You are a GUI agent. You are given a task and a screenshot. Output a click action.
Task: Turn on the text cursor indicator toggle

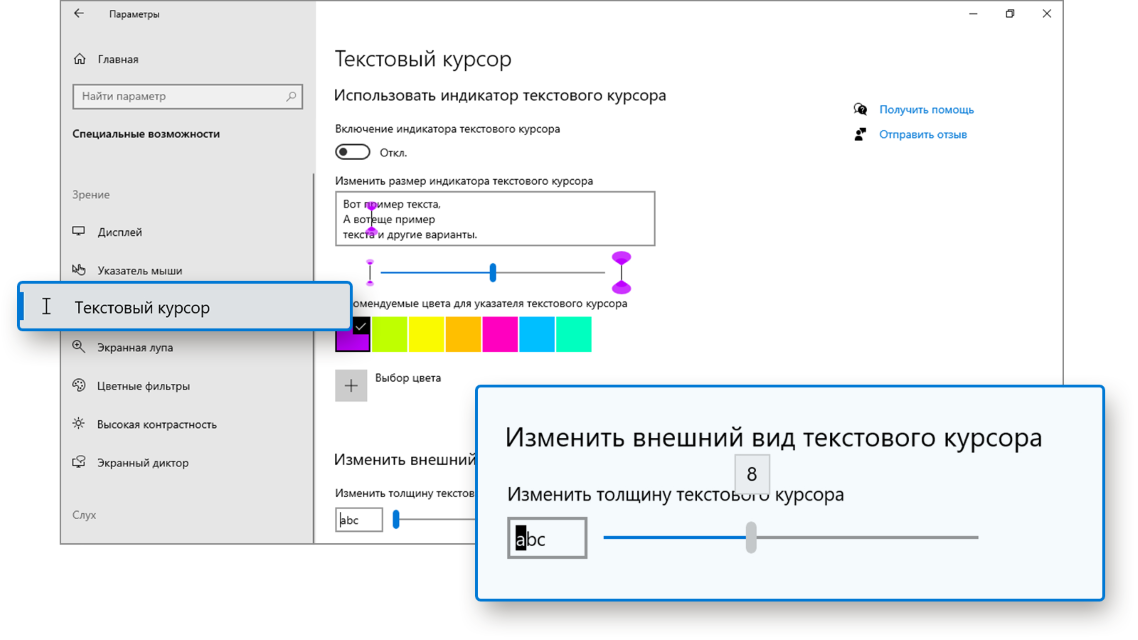point(353,152)
